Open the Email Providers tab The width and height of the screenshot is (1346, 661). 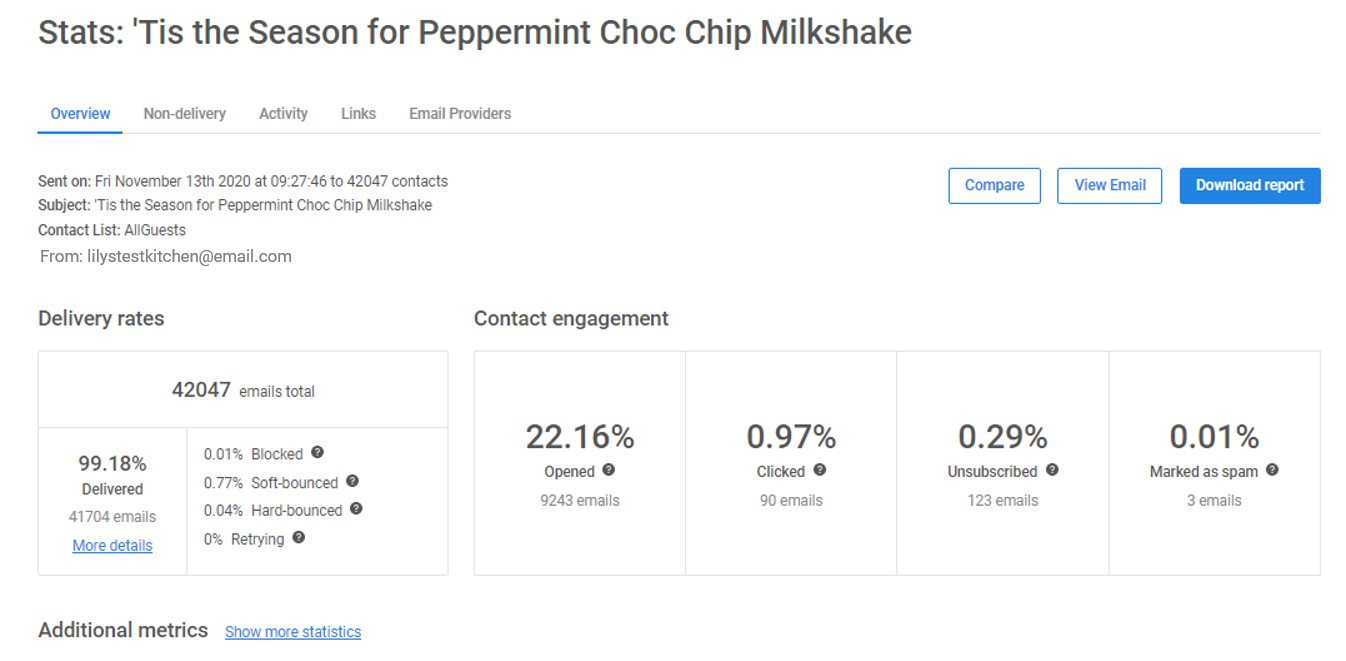tap(459, 113)
